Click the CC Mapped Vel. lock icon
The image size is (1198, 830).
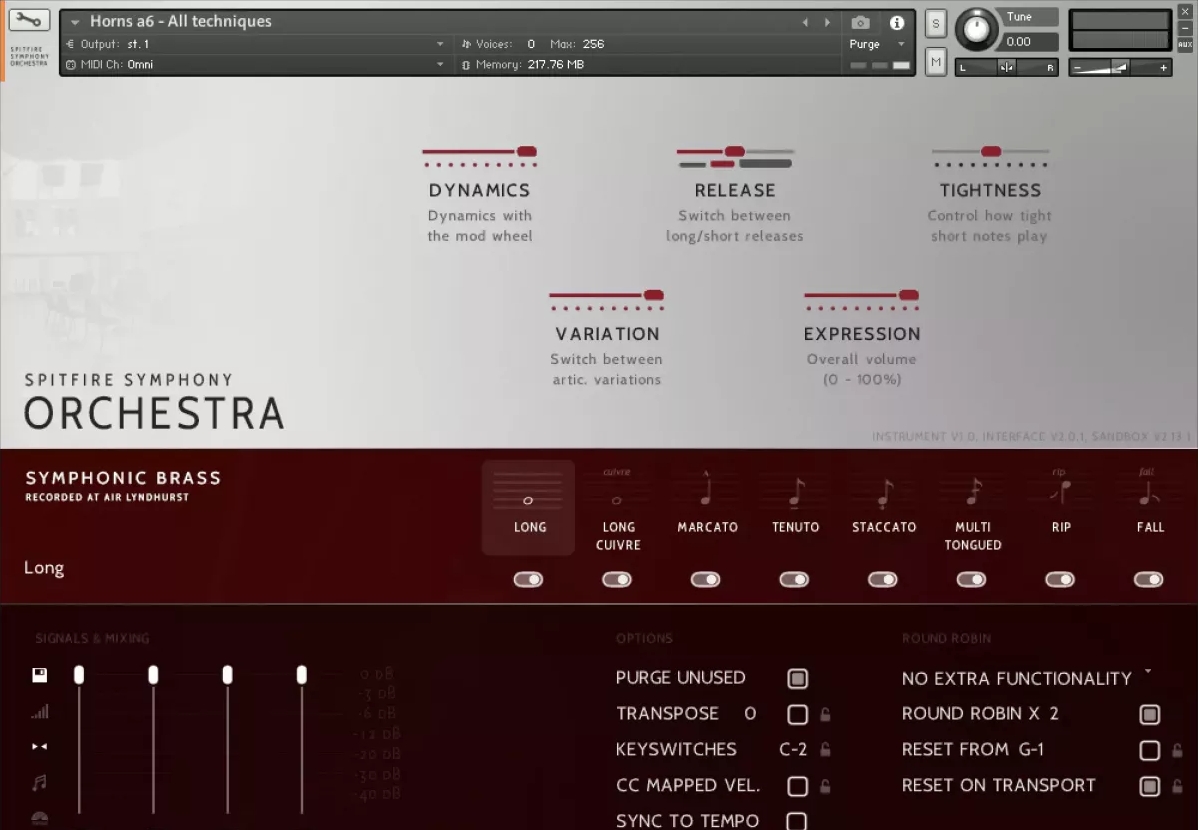(x=825, y=786)
